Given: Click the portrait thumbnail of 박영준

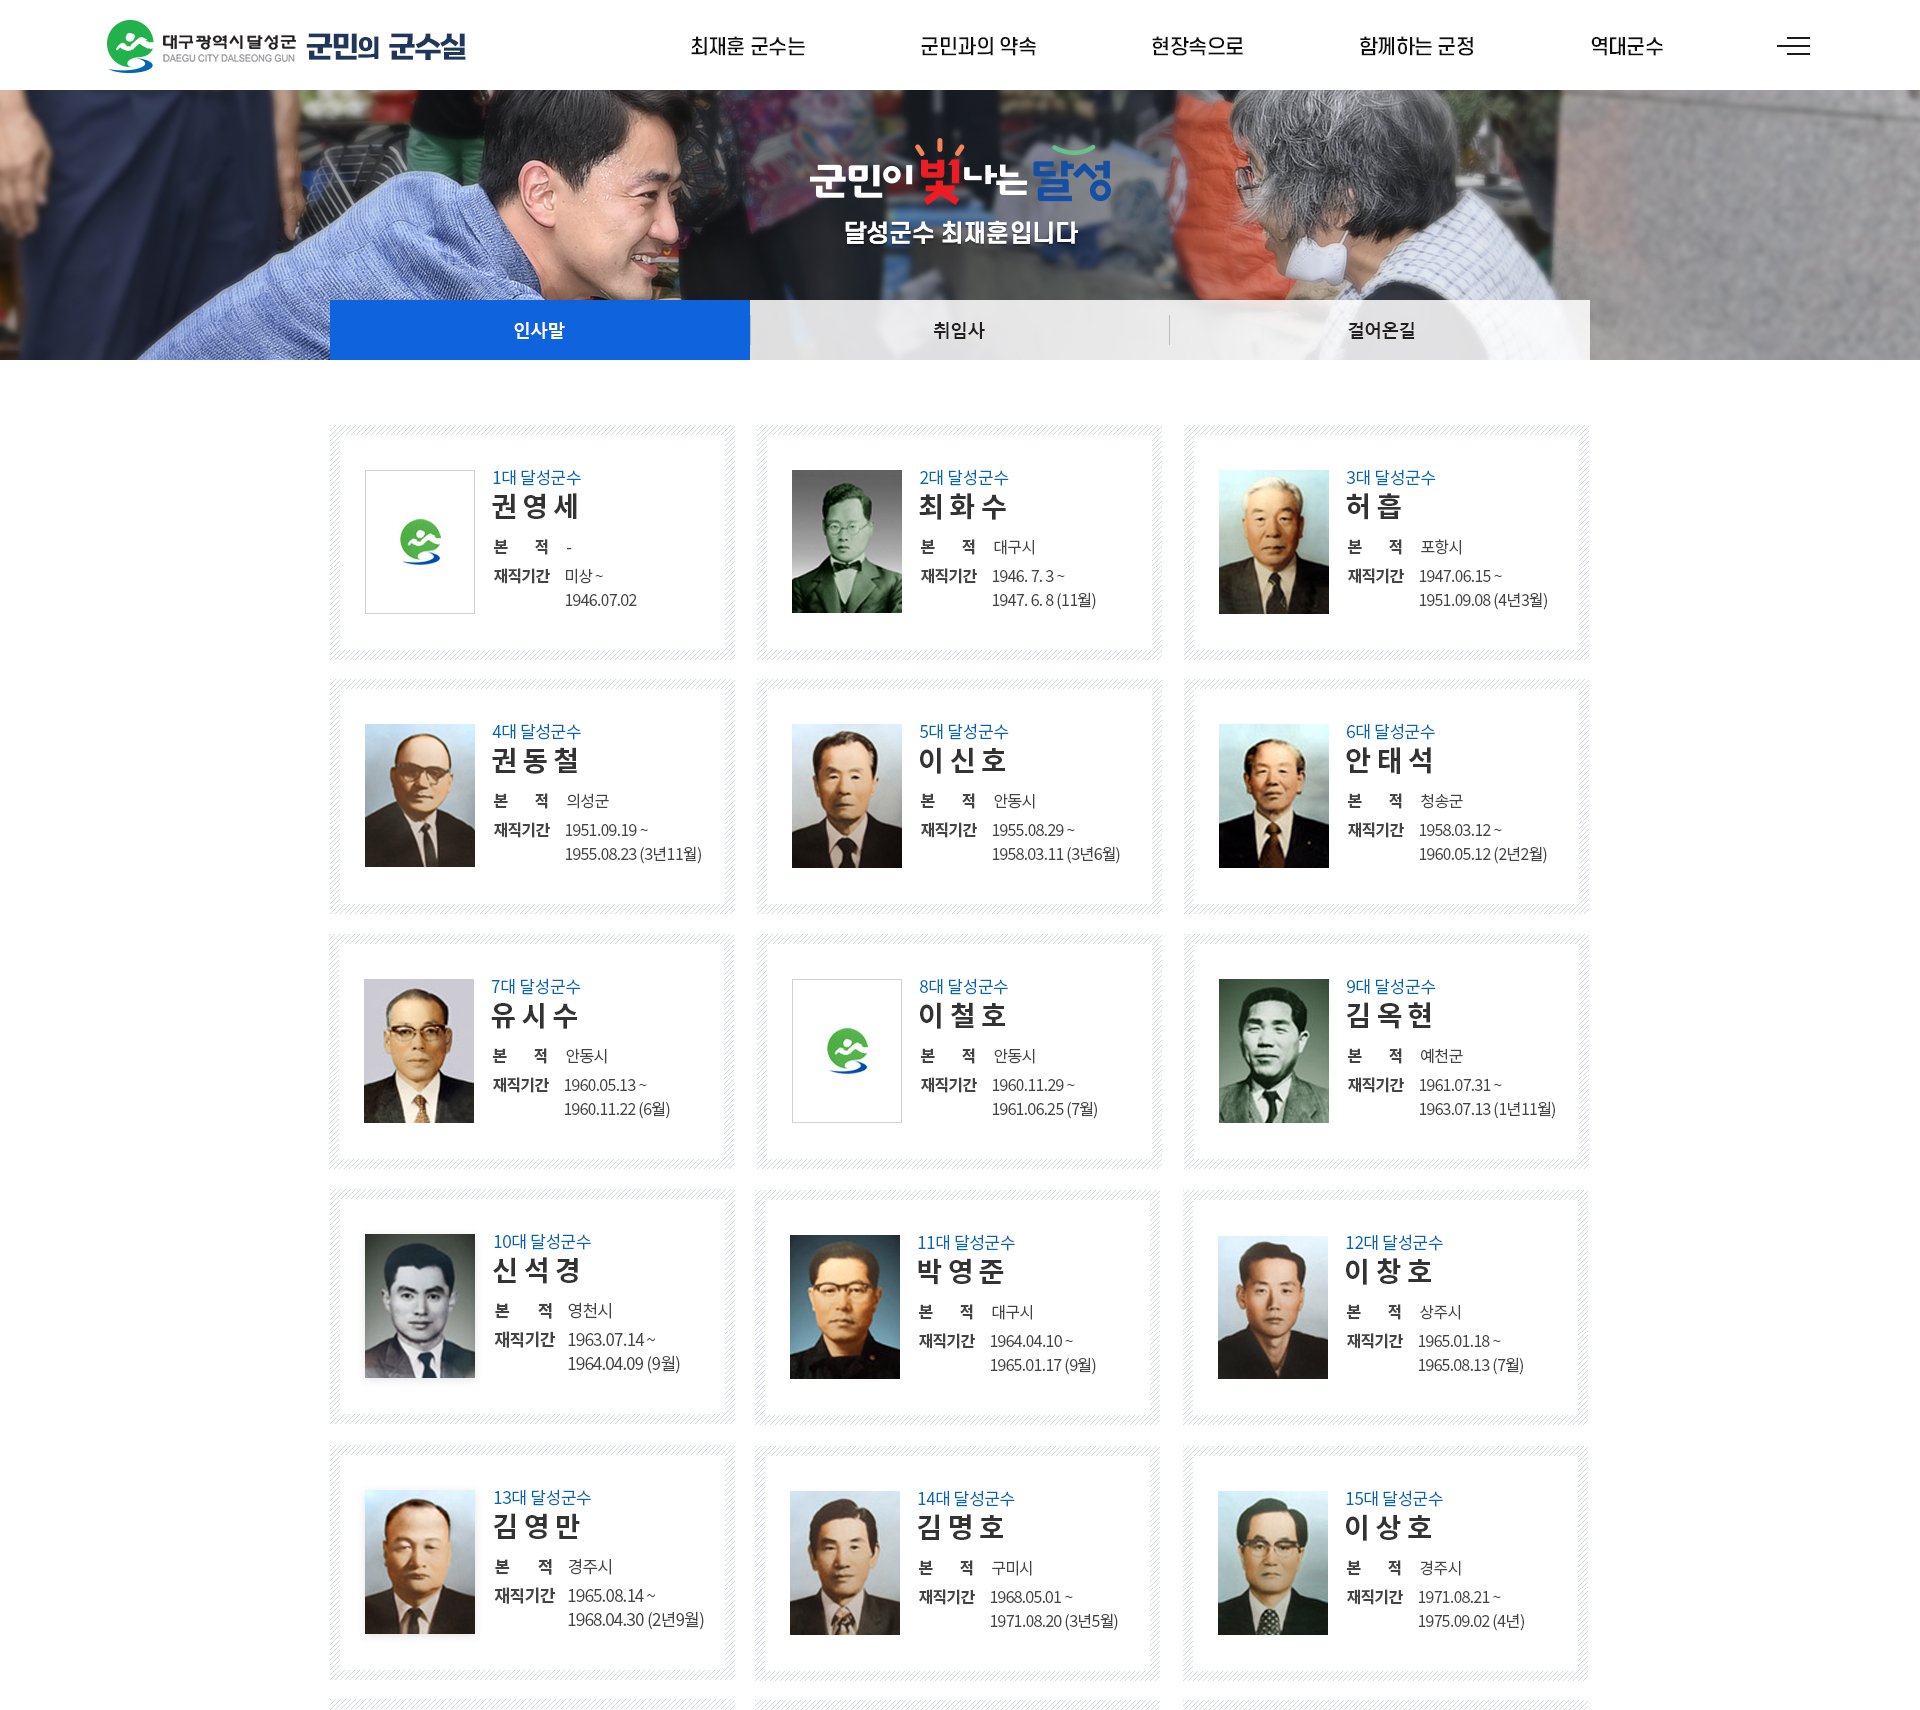Looking at the screenshot, I should coord(846,1306).
